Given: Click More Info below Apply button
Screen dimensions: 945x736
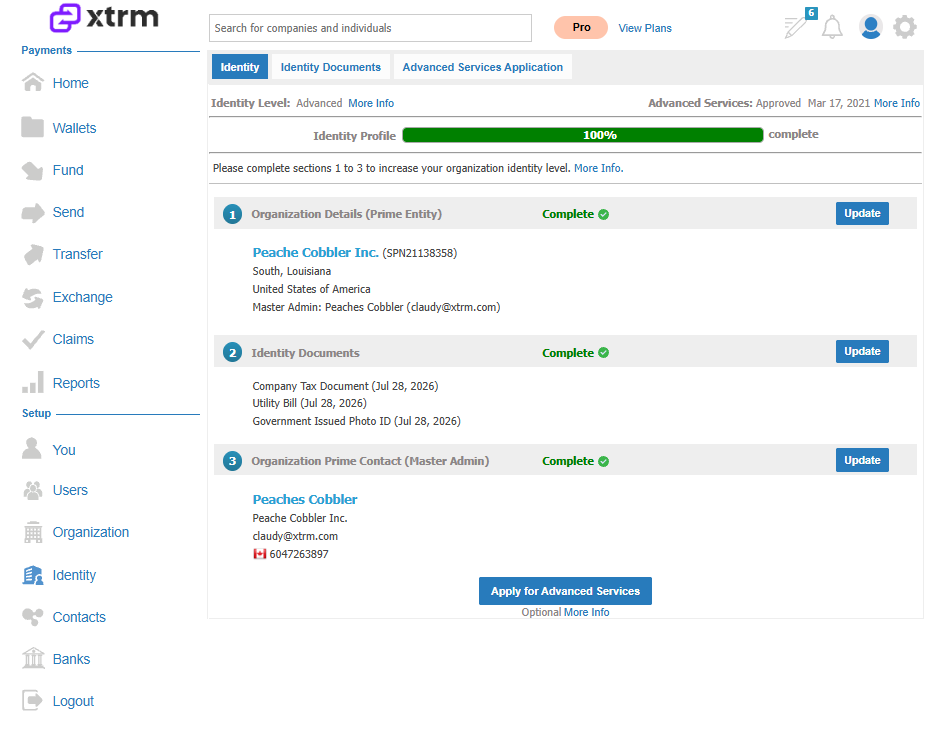Looking at the screenshot, I should 586,612.
